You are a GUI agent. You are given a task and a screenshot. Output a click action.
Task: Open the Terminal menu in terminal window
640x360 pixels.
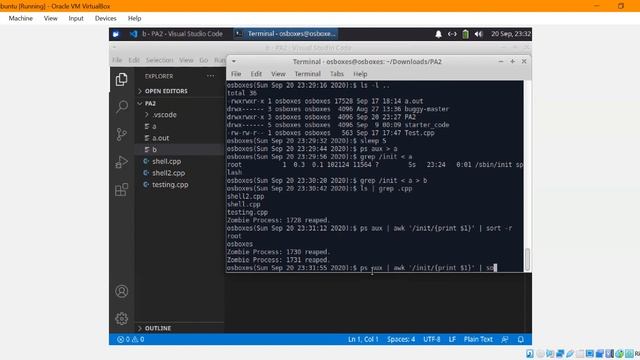coord(307,74)
